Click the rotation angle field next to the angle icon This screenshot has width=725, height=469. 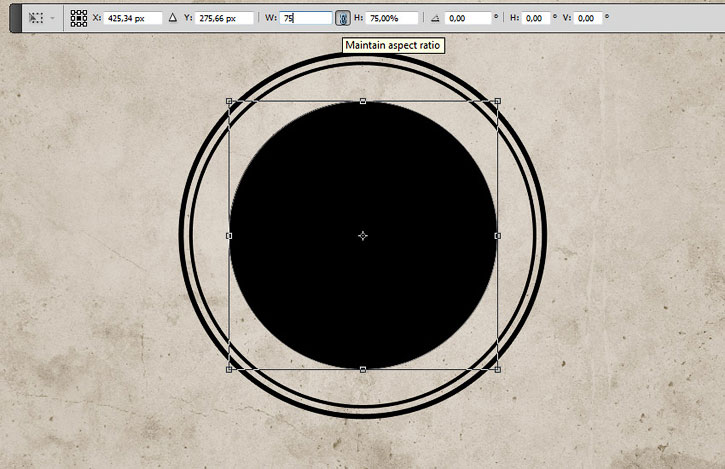pos(467,18)
